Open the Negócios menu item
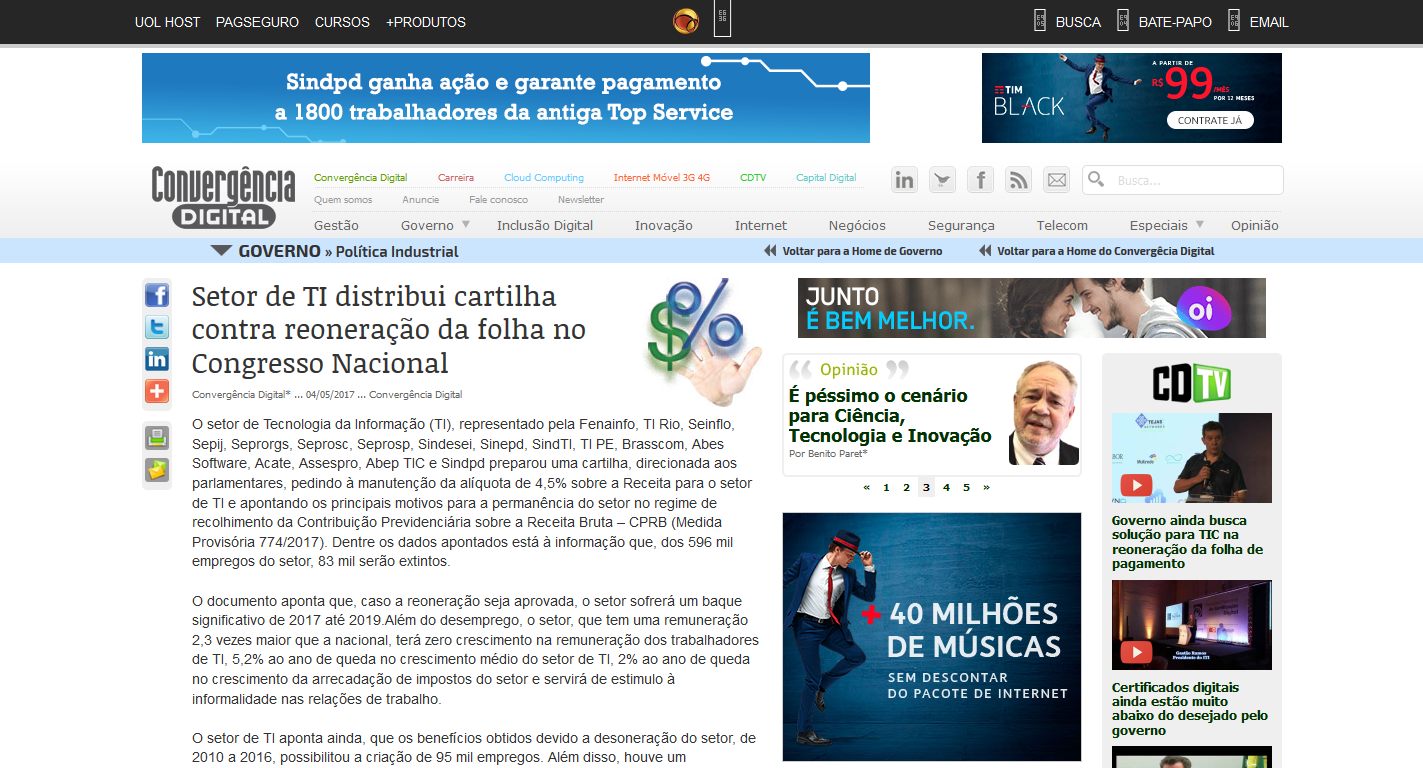The height and width of the screenshot is (768, 1423). pos(857,226)
